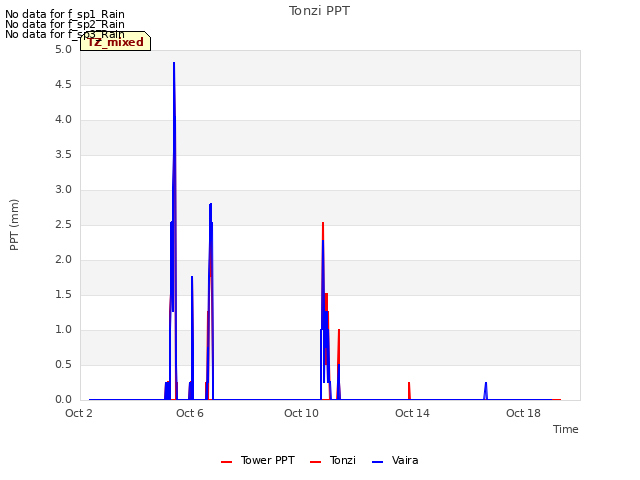640x480 pixels.
Task: Click the 4.5 y-axis tick label
Action: click(x=63, y=84)
